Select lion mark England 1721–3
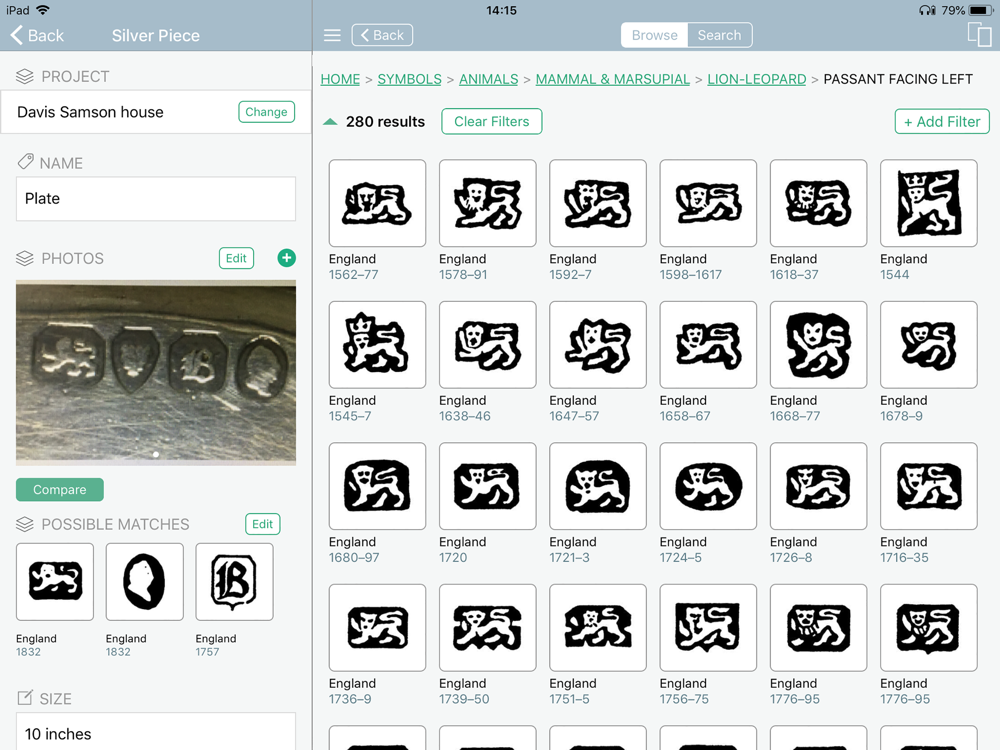Viewport: 1000px width, 750px height. tap(598, 486)
